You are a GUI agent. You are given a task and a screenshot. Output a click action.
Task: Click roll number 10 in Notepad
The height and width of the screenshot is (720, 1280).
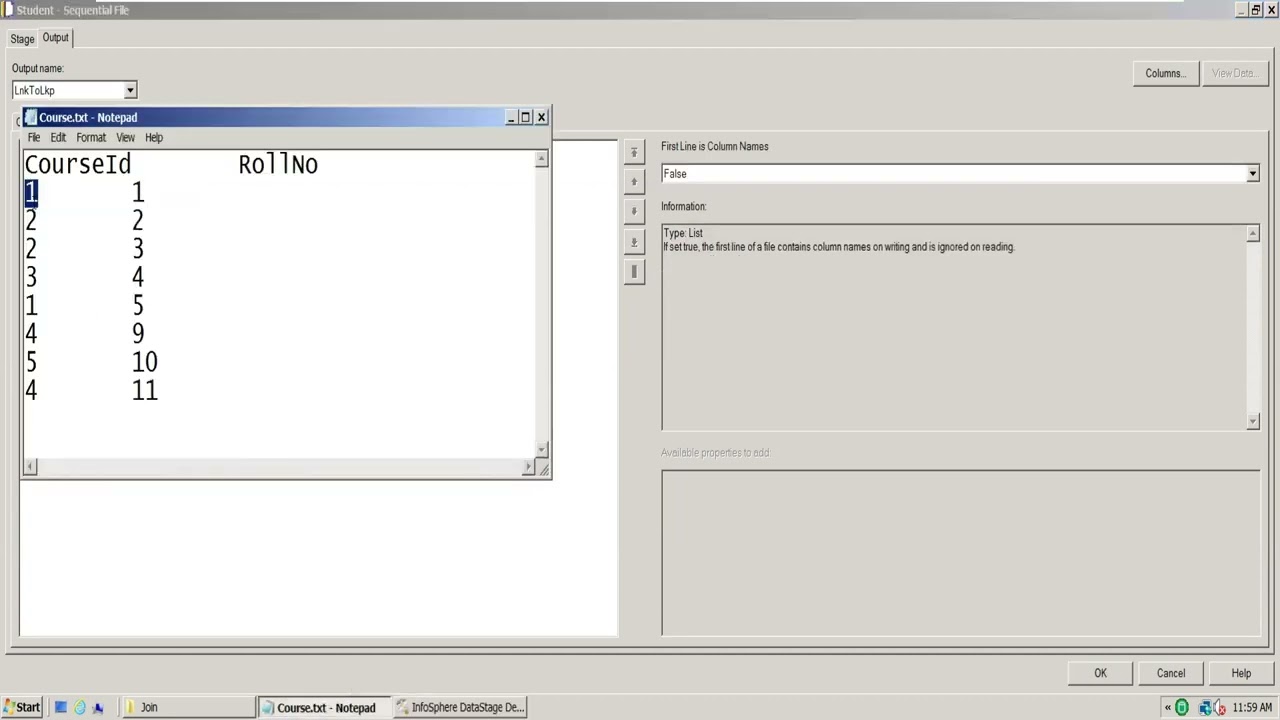(145, 362)
